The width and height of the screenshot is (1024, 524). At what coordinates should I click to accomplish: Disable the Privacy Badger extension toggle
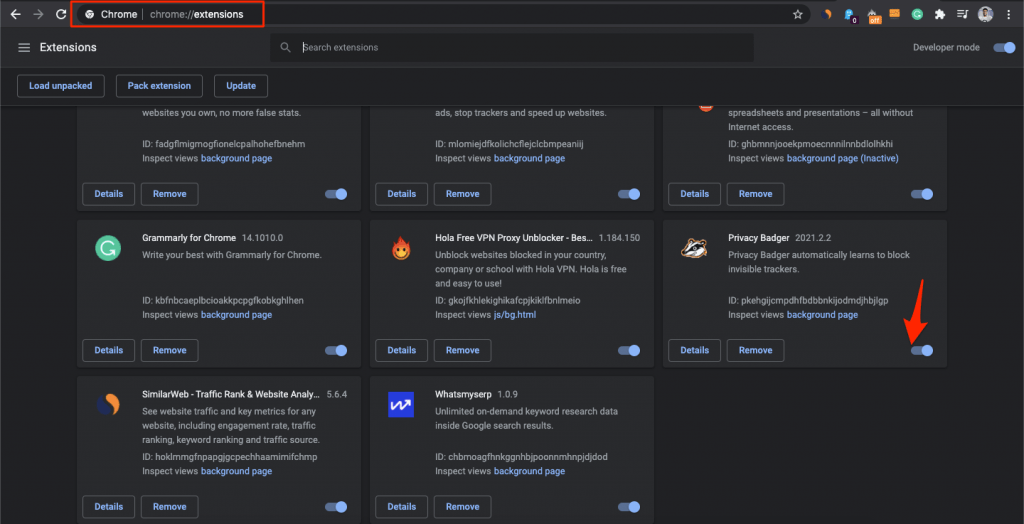click(922, 350)
